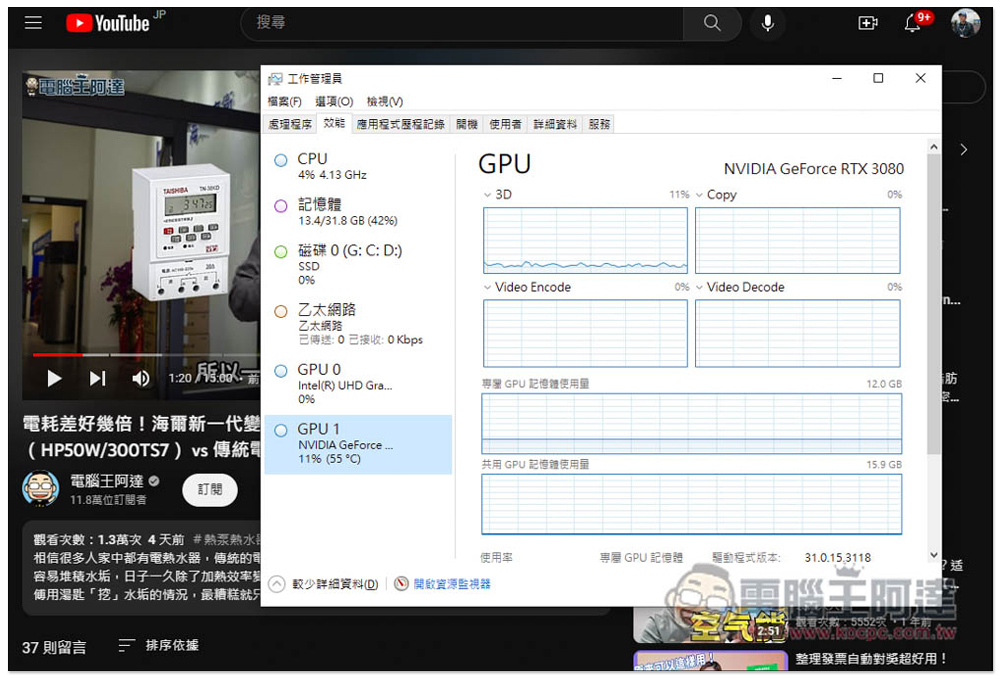Mute the video volume
The width and height of the screenshot is (1000, 679).
coord(141,378)
